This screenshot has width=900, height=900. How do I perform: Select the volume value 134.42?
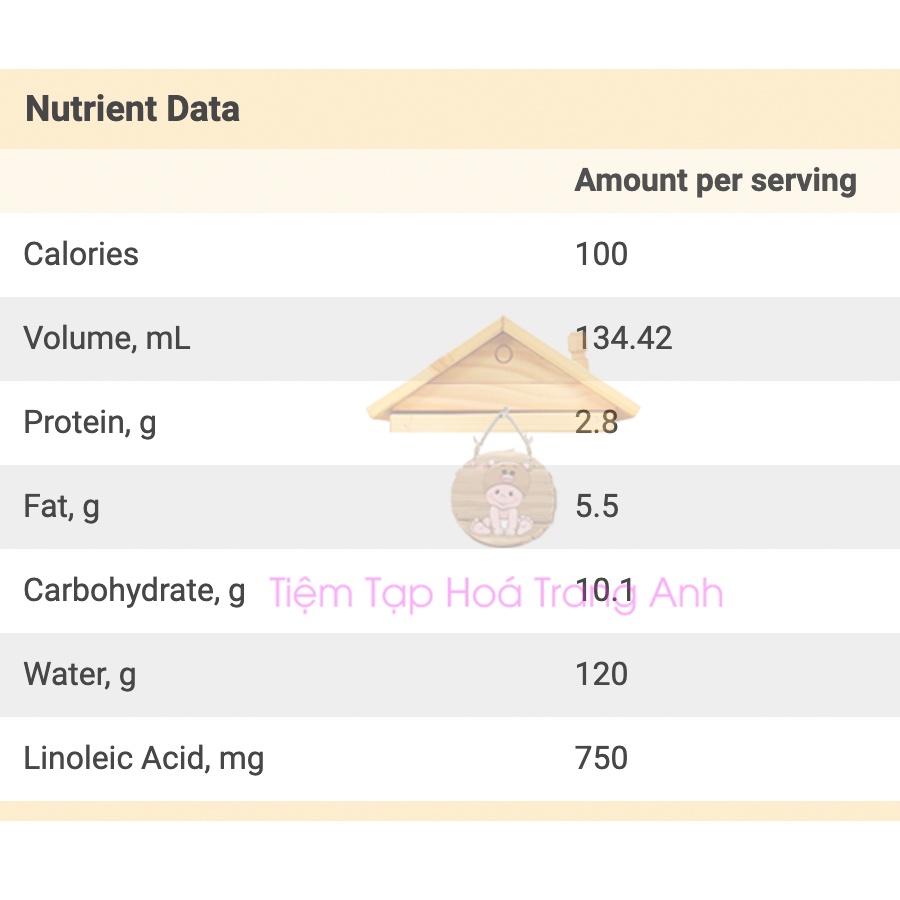tap(624, 338)
